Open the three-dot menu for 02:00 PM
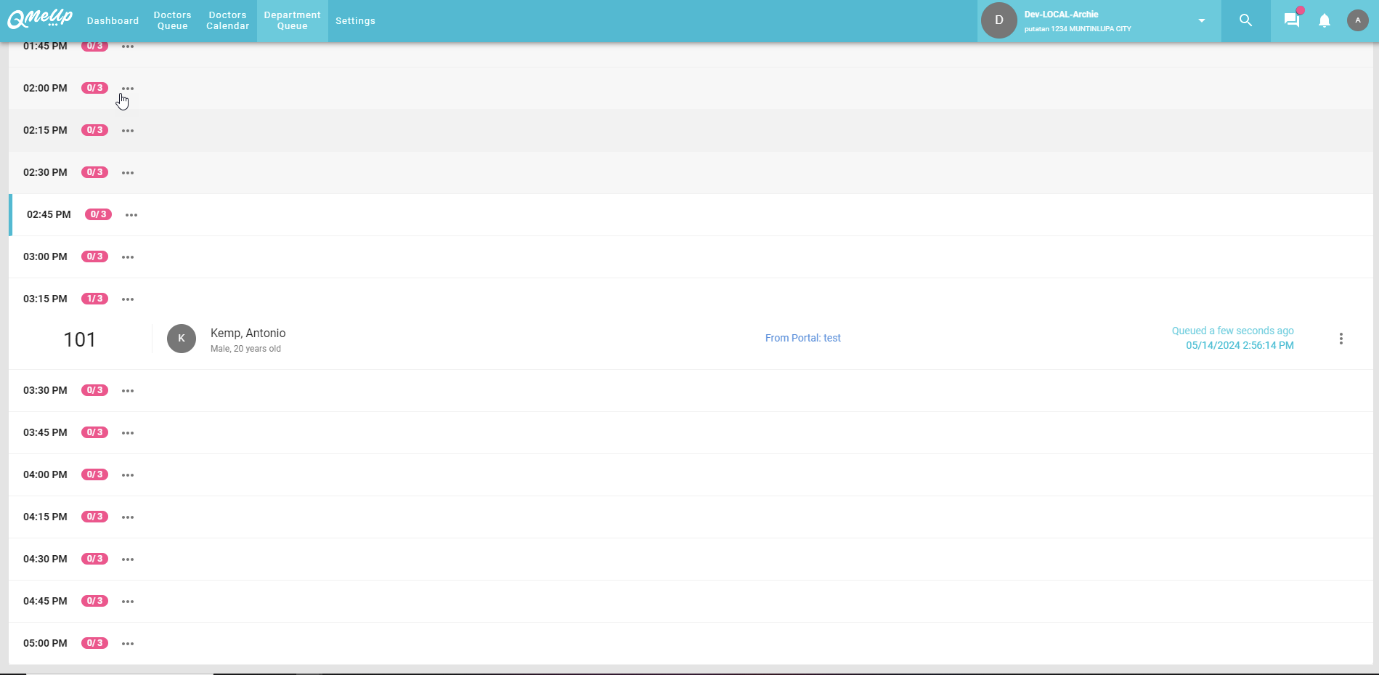This screenshot has width=1379, height=675. (x=128, y=89)
